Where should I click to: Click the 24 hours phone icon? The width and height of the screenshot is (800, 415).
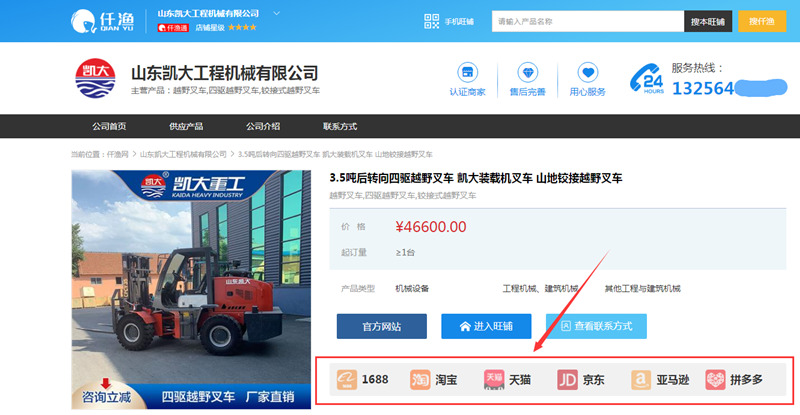tap(646, 79)
